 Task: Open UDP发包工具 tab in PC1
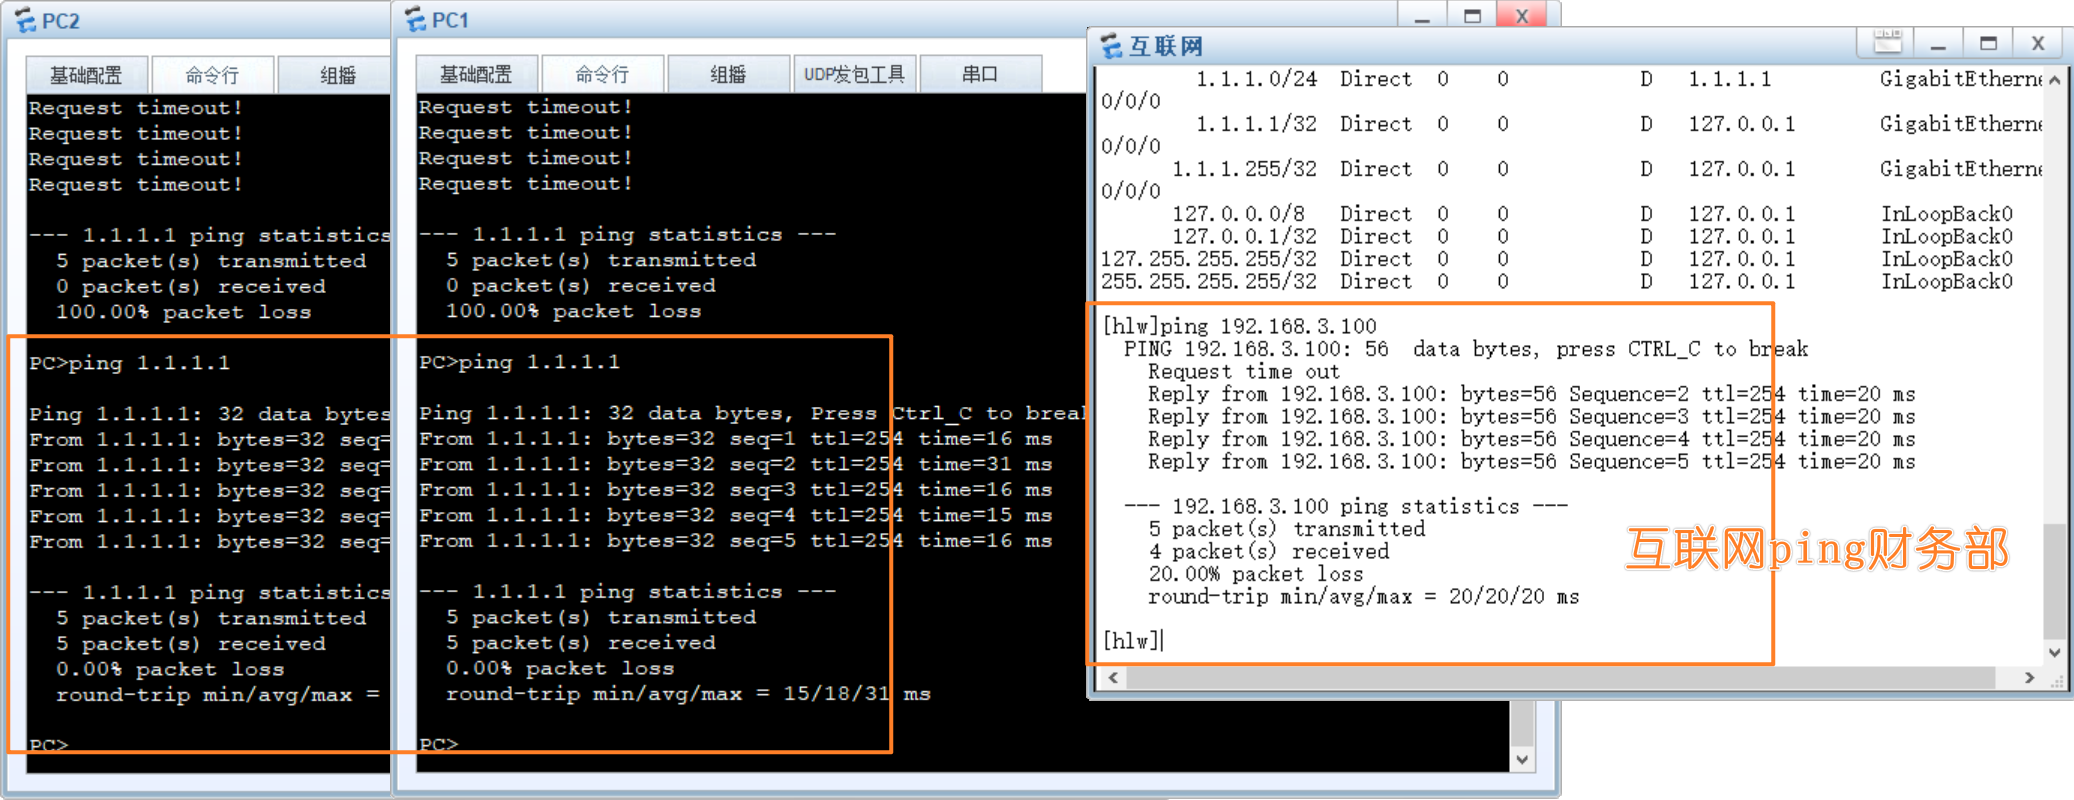(854, 74)
